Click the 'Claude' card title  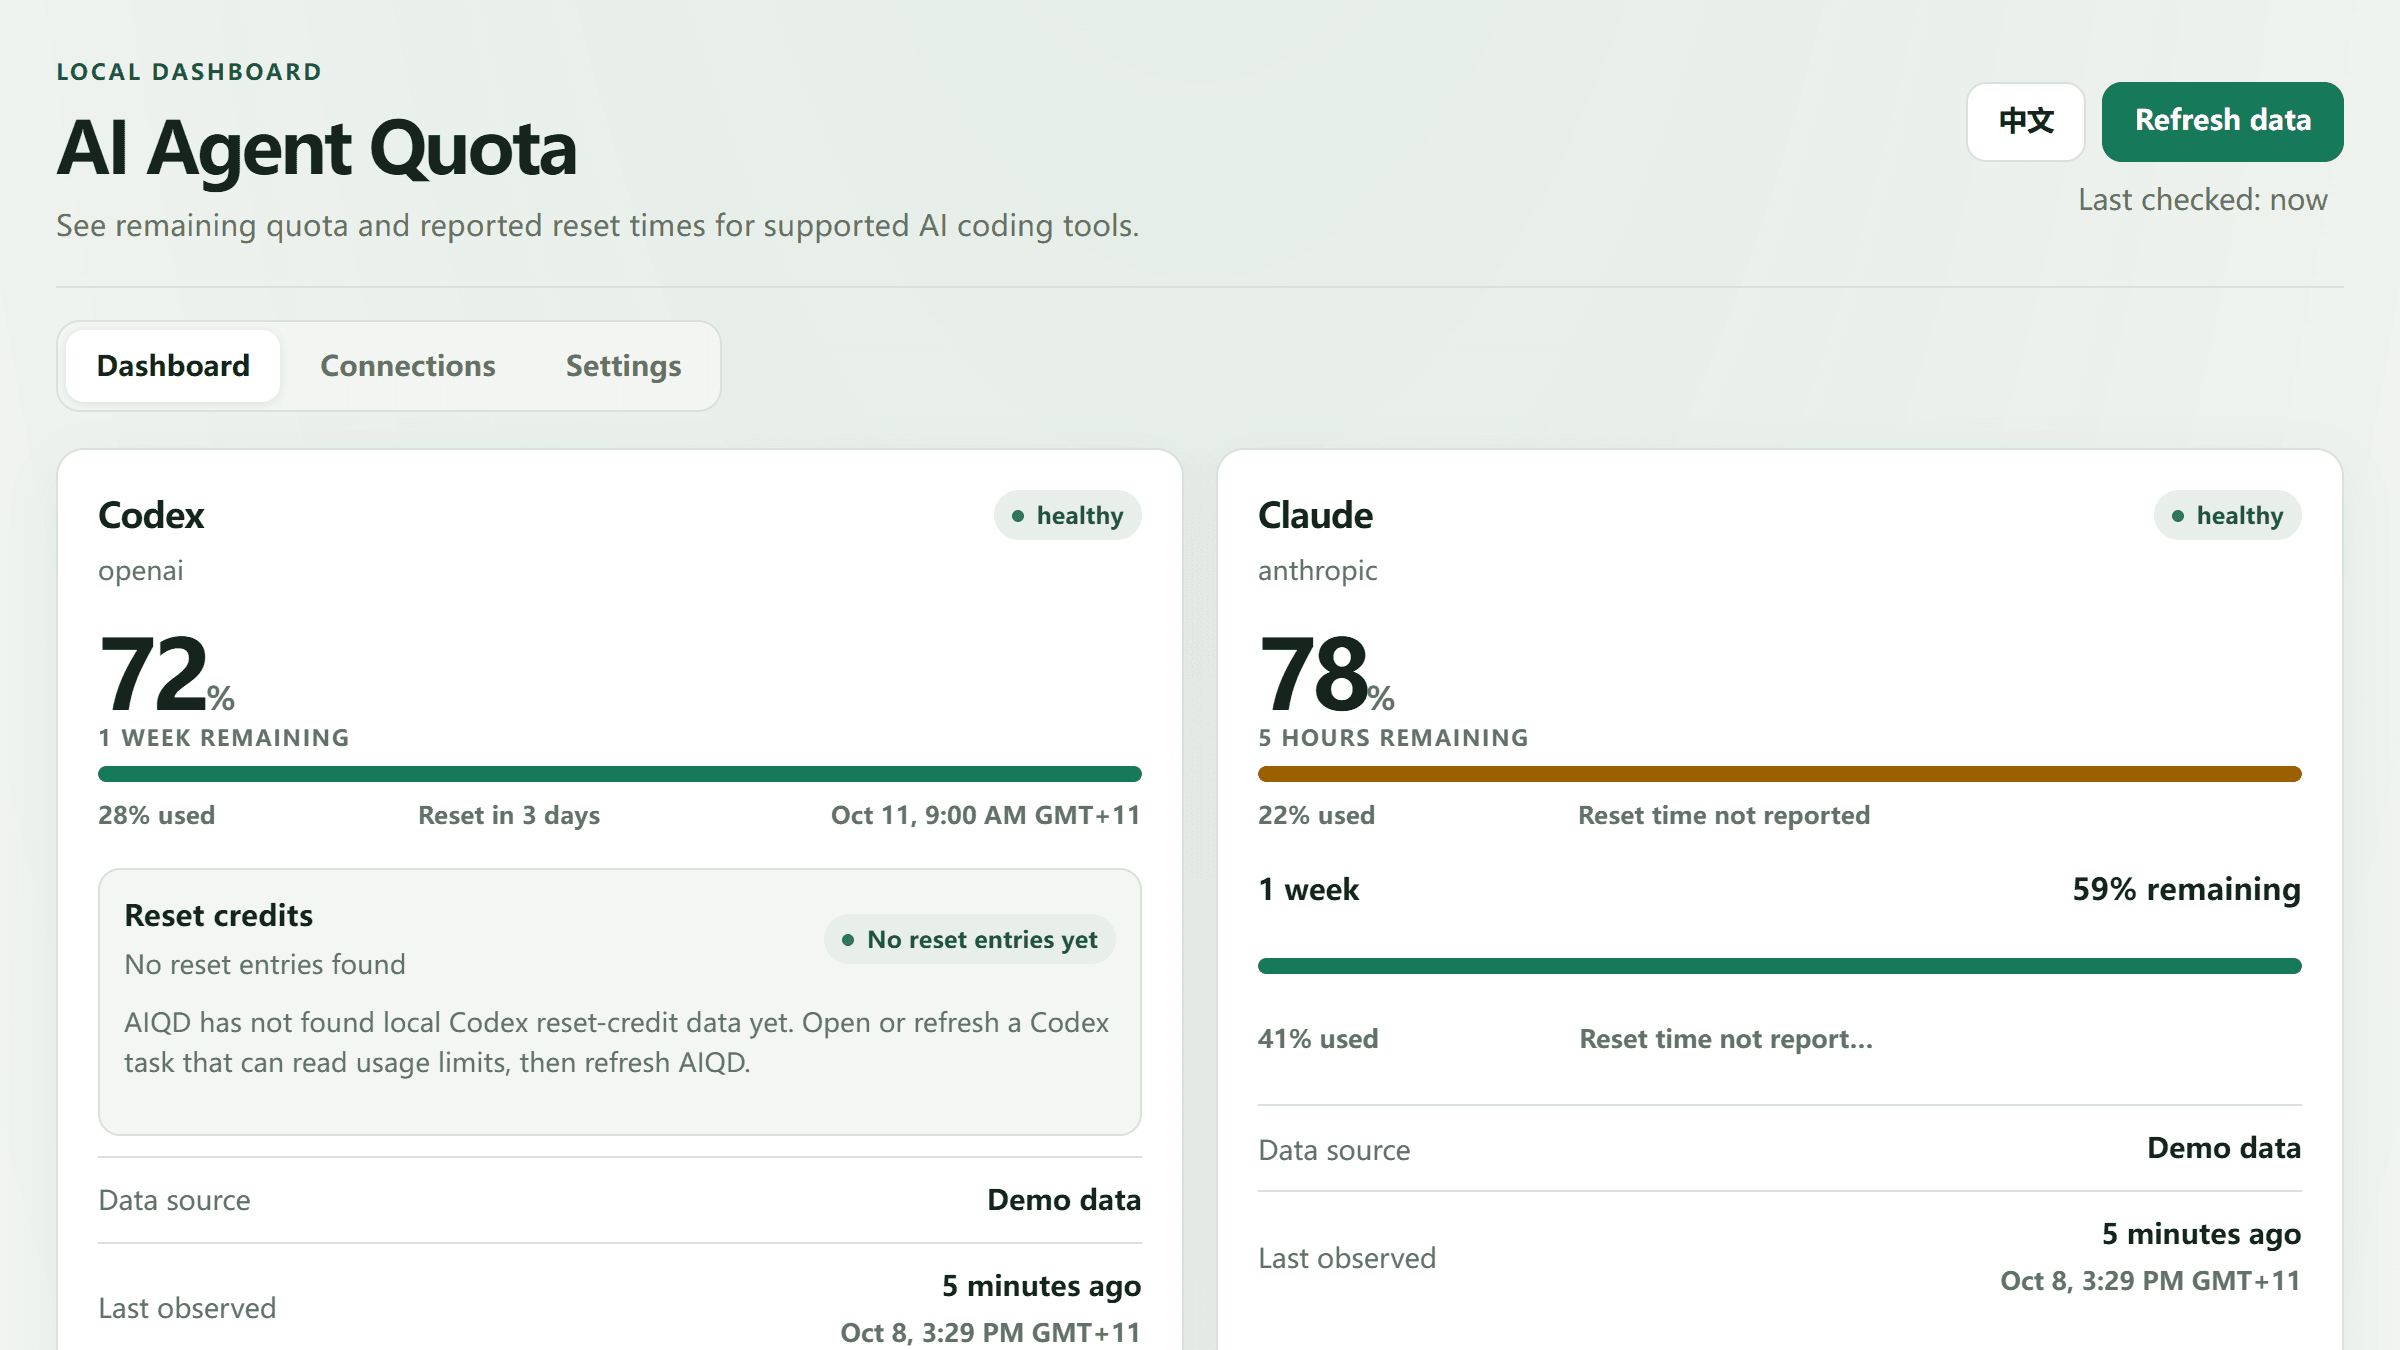[x=1315, y=515]
